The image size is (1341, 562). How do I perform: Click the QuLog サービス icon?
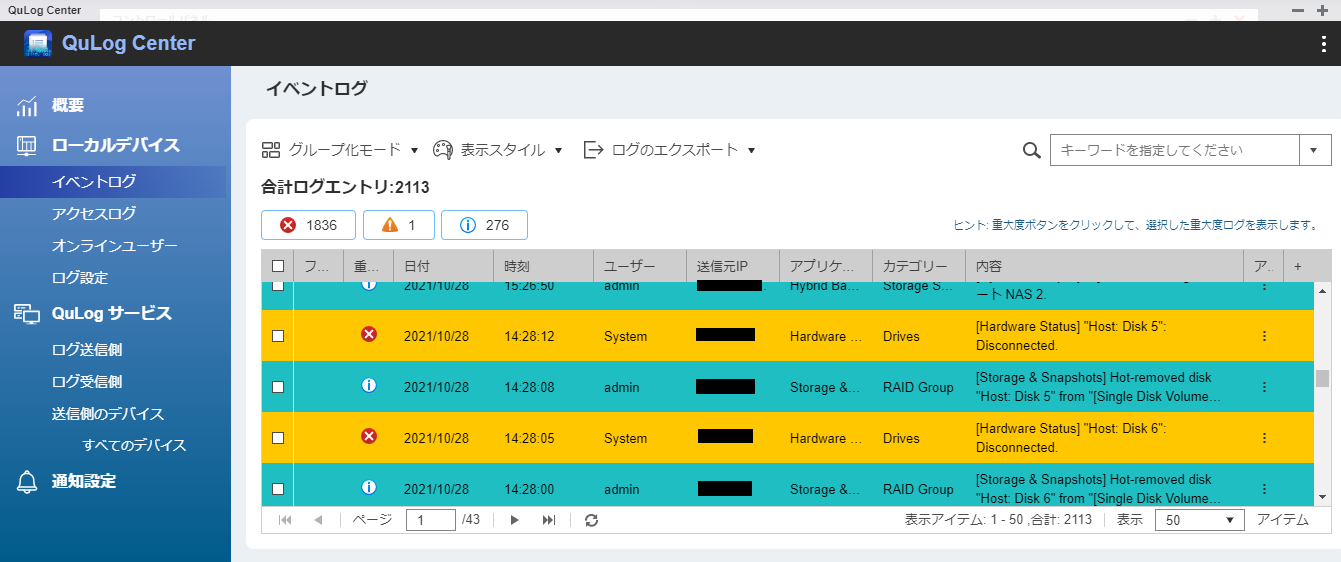27,314
